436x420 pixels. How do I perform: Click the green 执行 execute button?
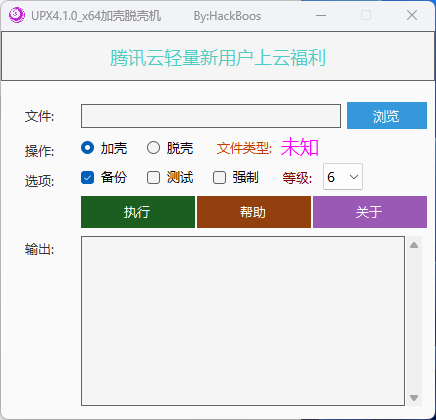coord(138,212)
